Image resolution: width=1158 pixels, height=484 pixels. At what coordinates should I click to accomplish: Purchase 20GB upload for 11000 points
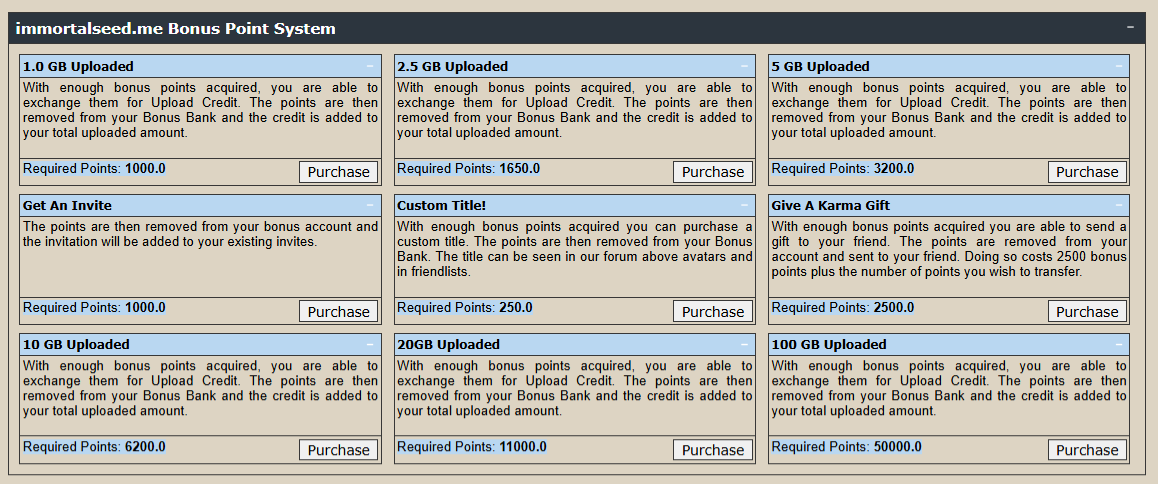(712, 450)
